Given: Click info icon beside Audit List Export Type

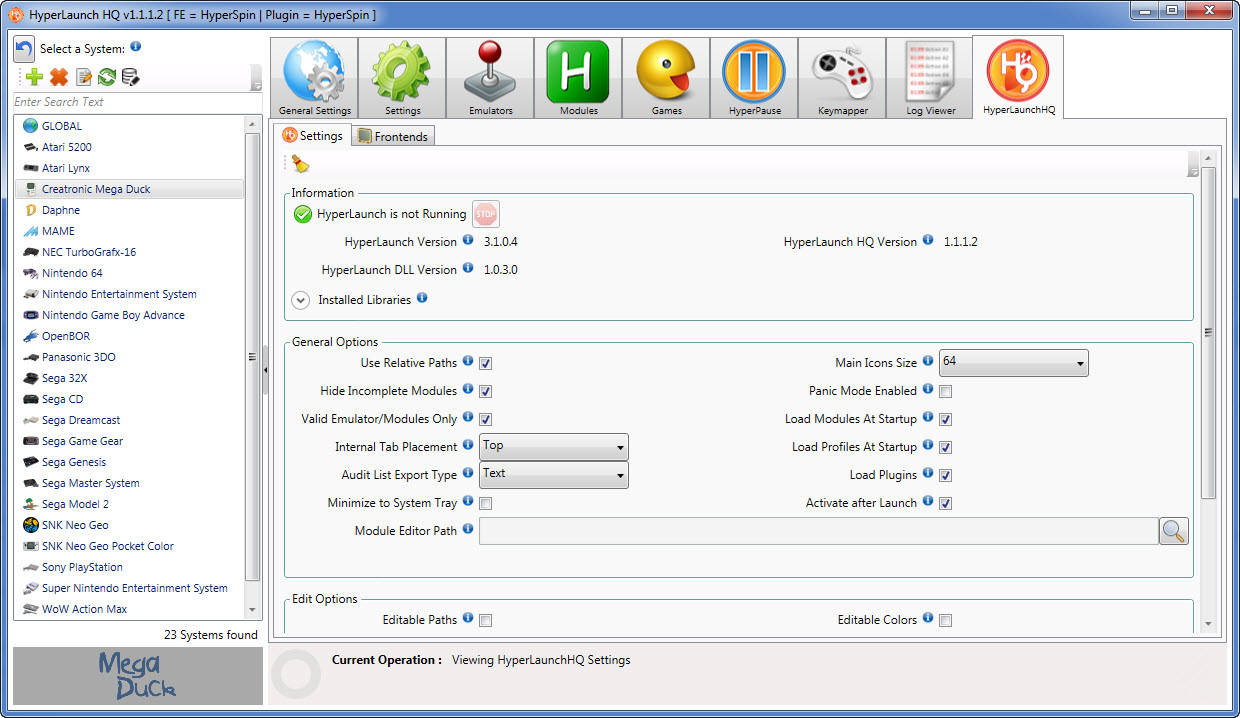Looking at the screenshot, I should (x=468, y=473).
